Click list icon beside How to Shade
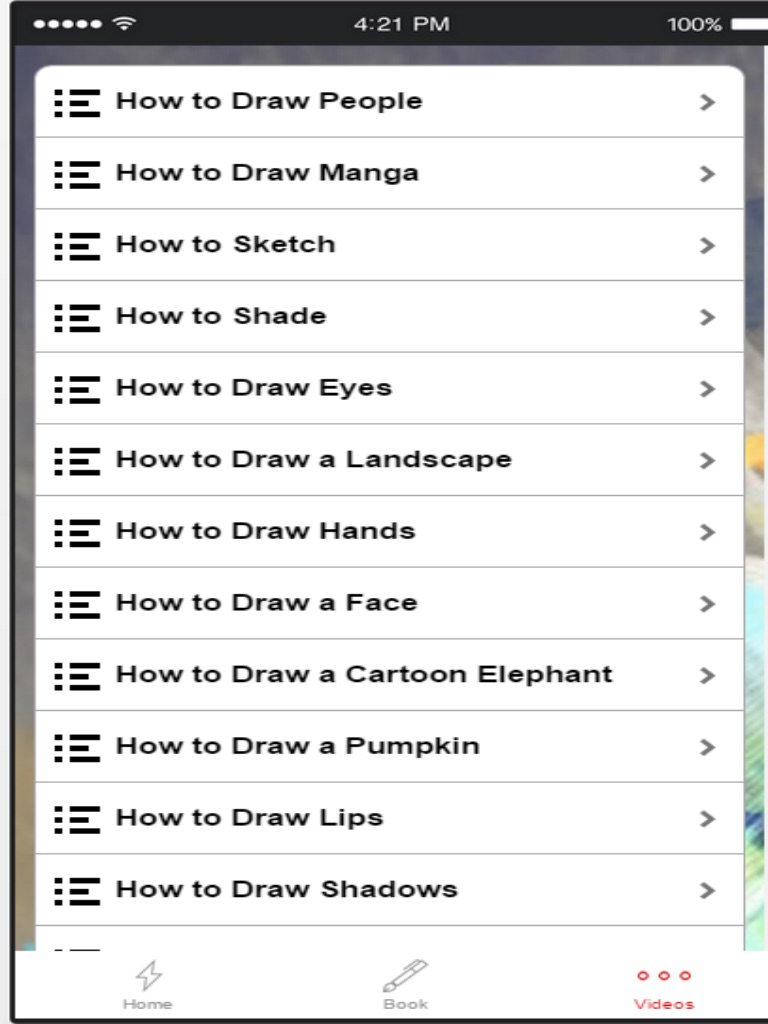Viewport: 768px width, 1024px height. pos(77,317)
